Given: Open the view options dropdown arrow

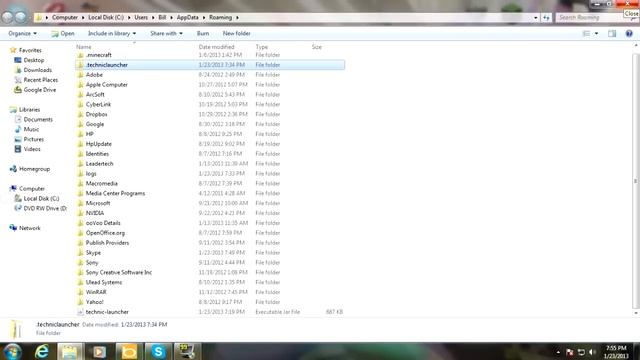Looking at the screenshot, I should click(x=596, y=33).
